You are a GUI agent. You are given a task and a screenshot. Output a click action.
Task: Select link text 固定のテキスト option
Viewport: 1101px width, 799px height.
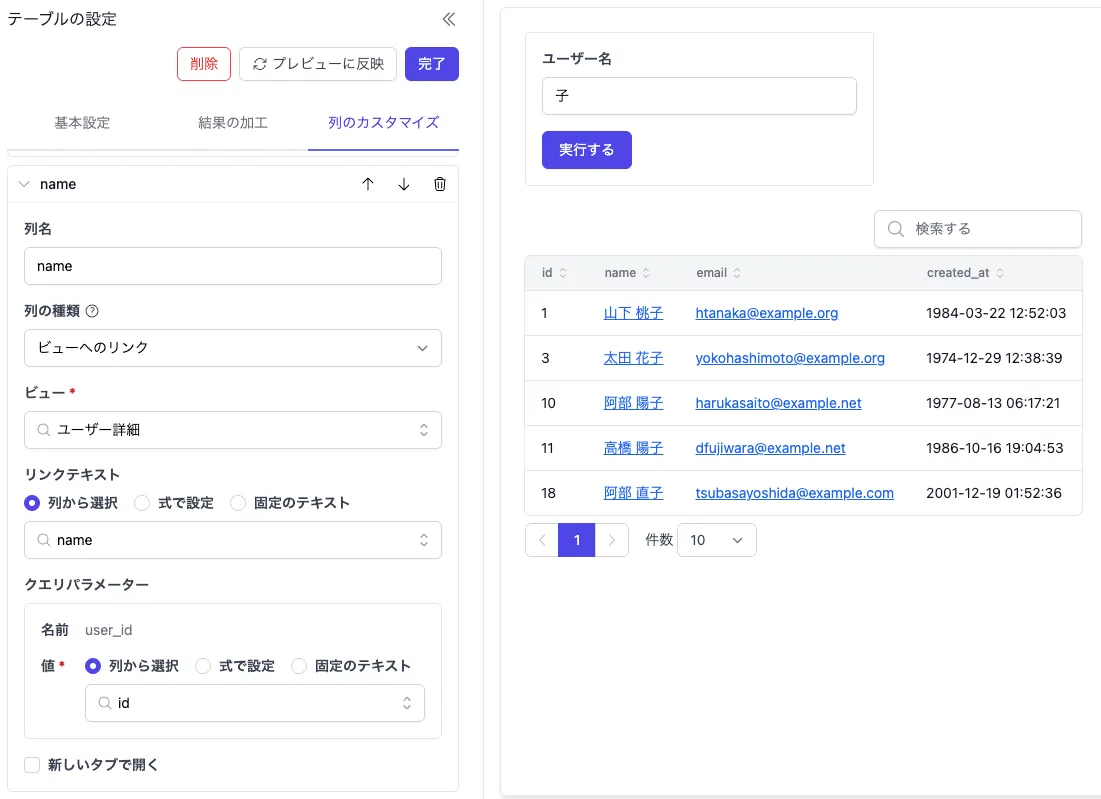(x=238, y=503)
